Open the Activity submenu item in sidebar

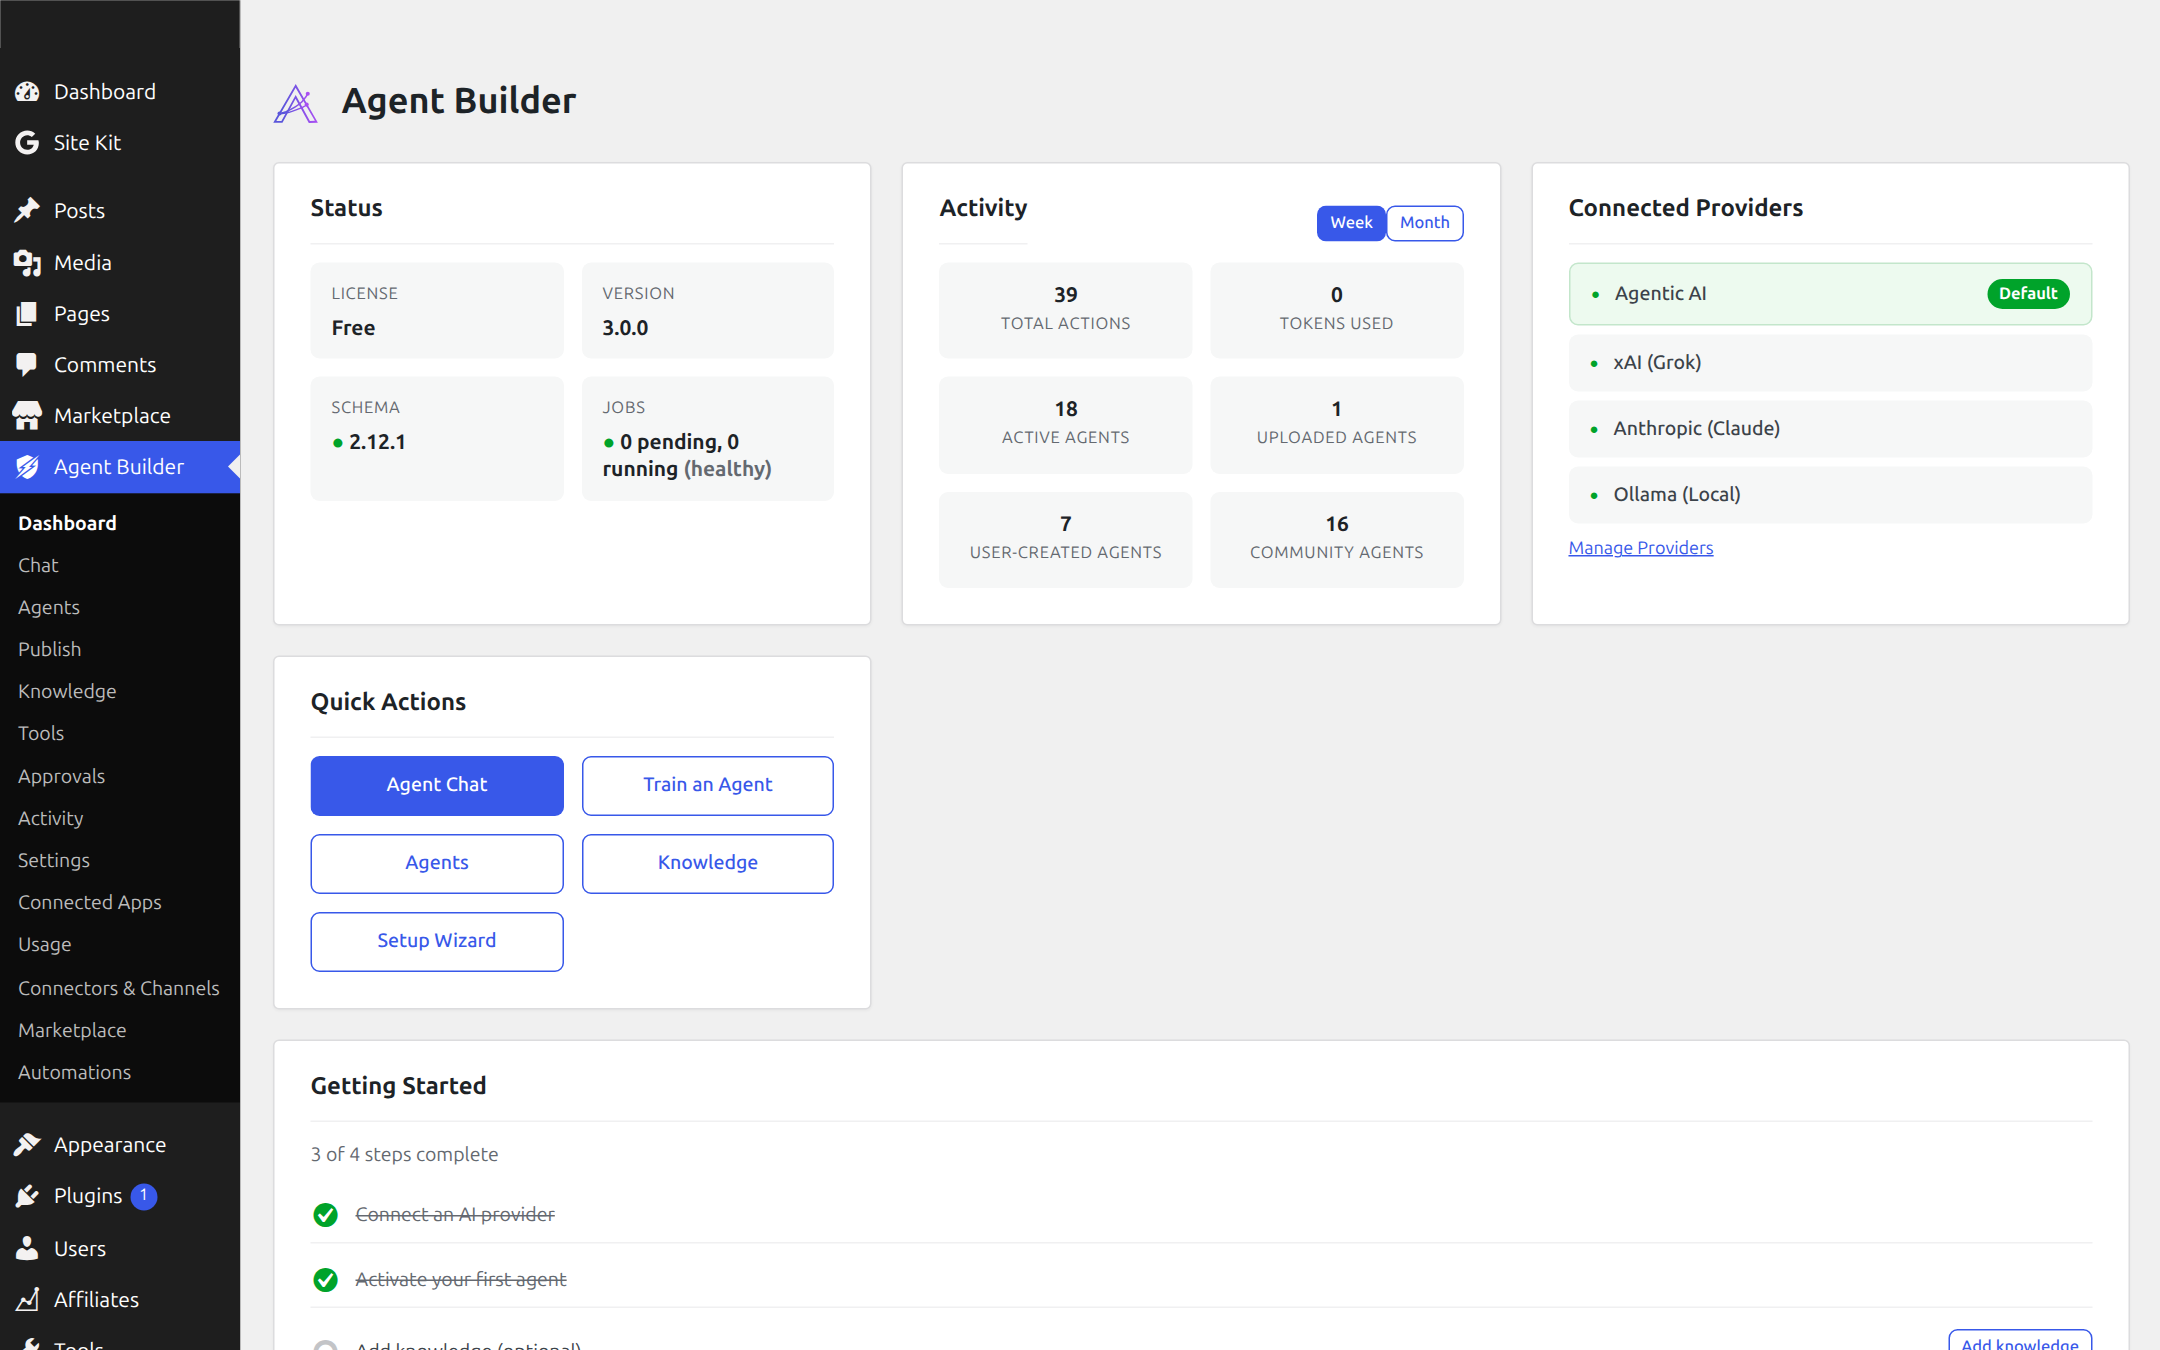50,819
